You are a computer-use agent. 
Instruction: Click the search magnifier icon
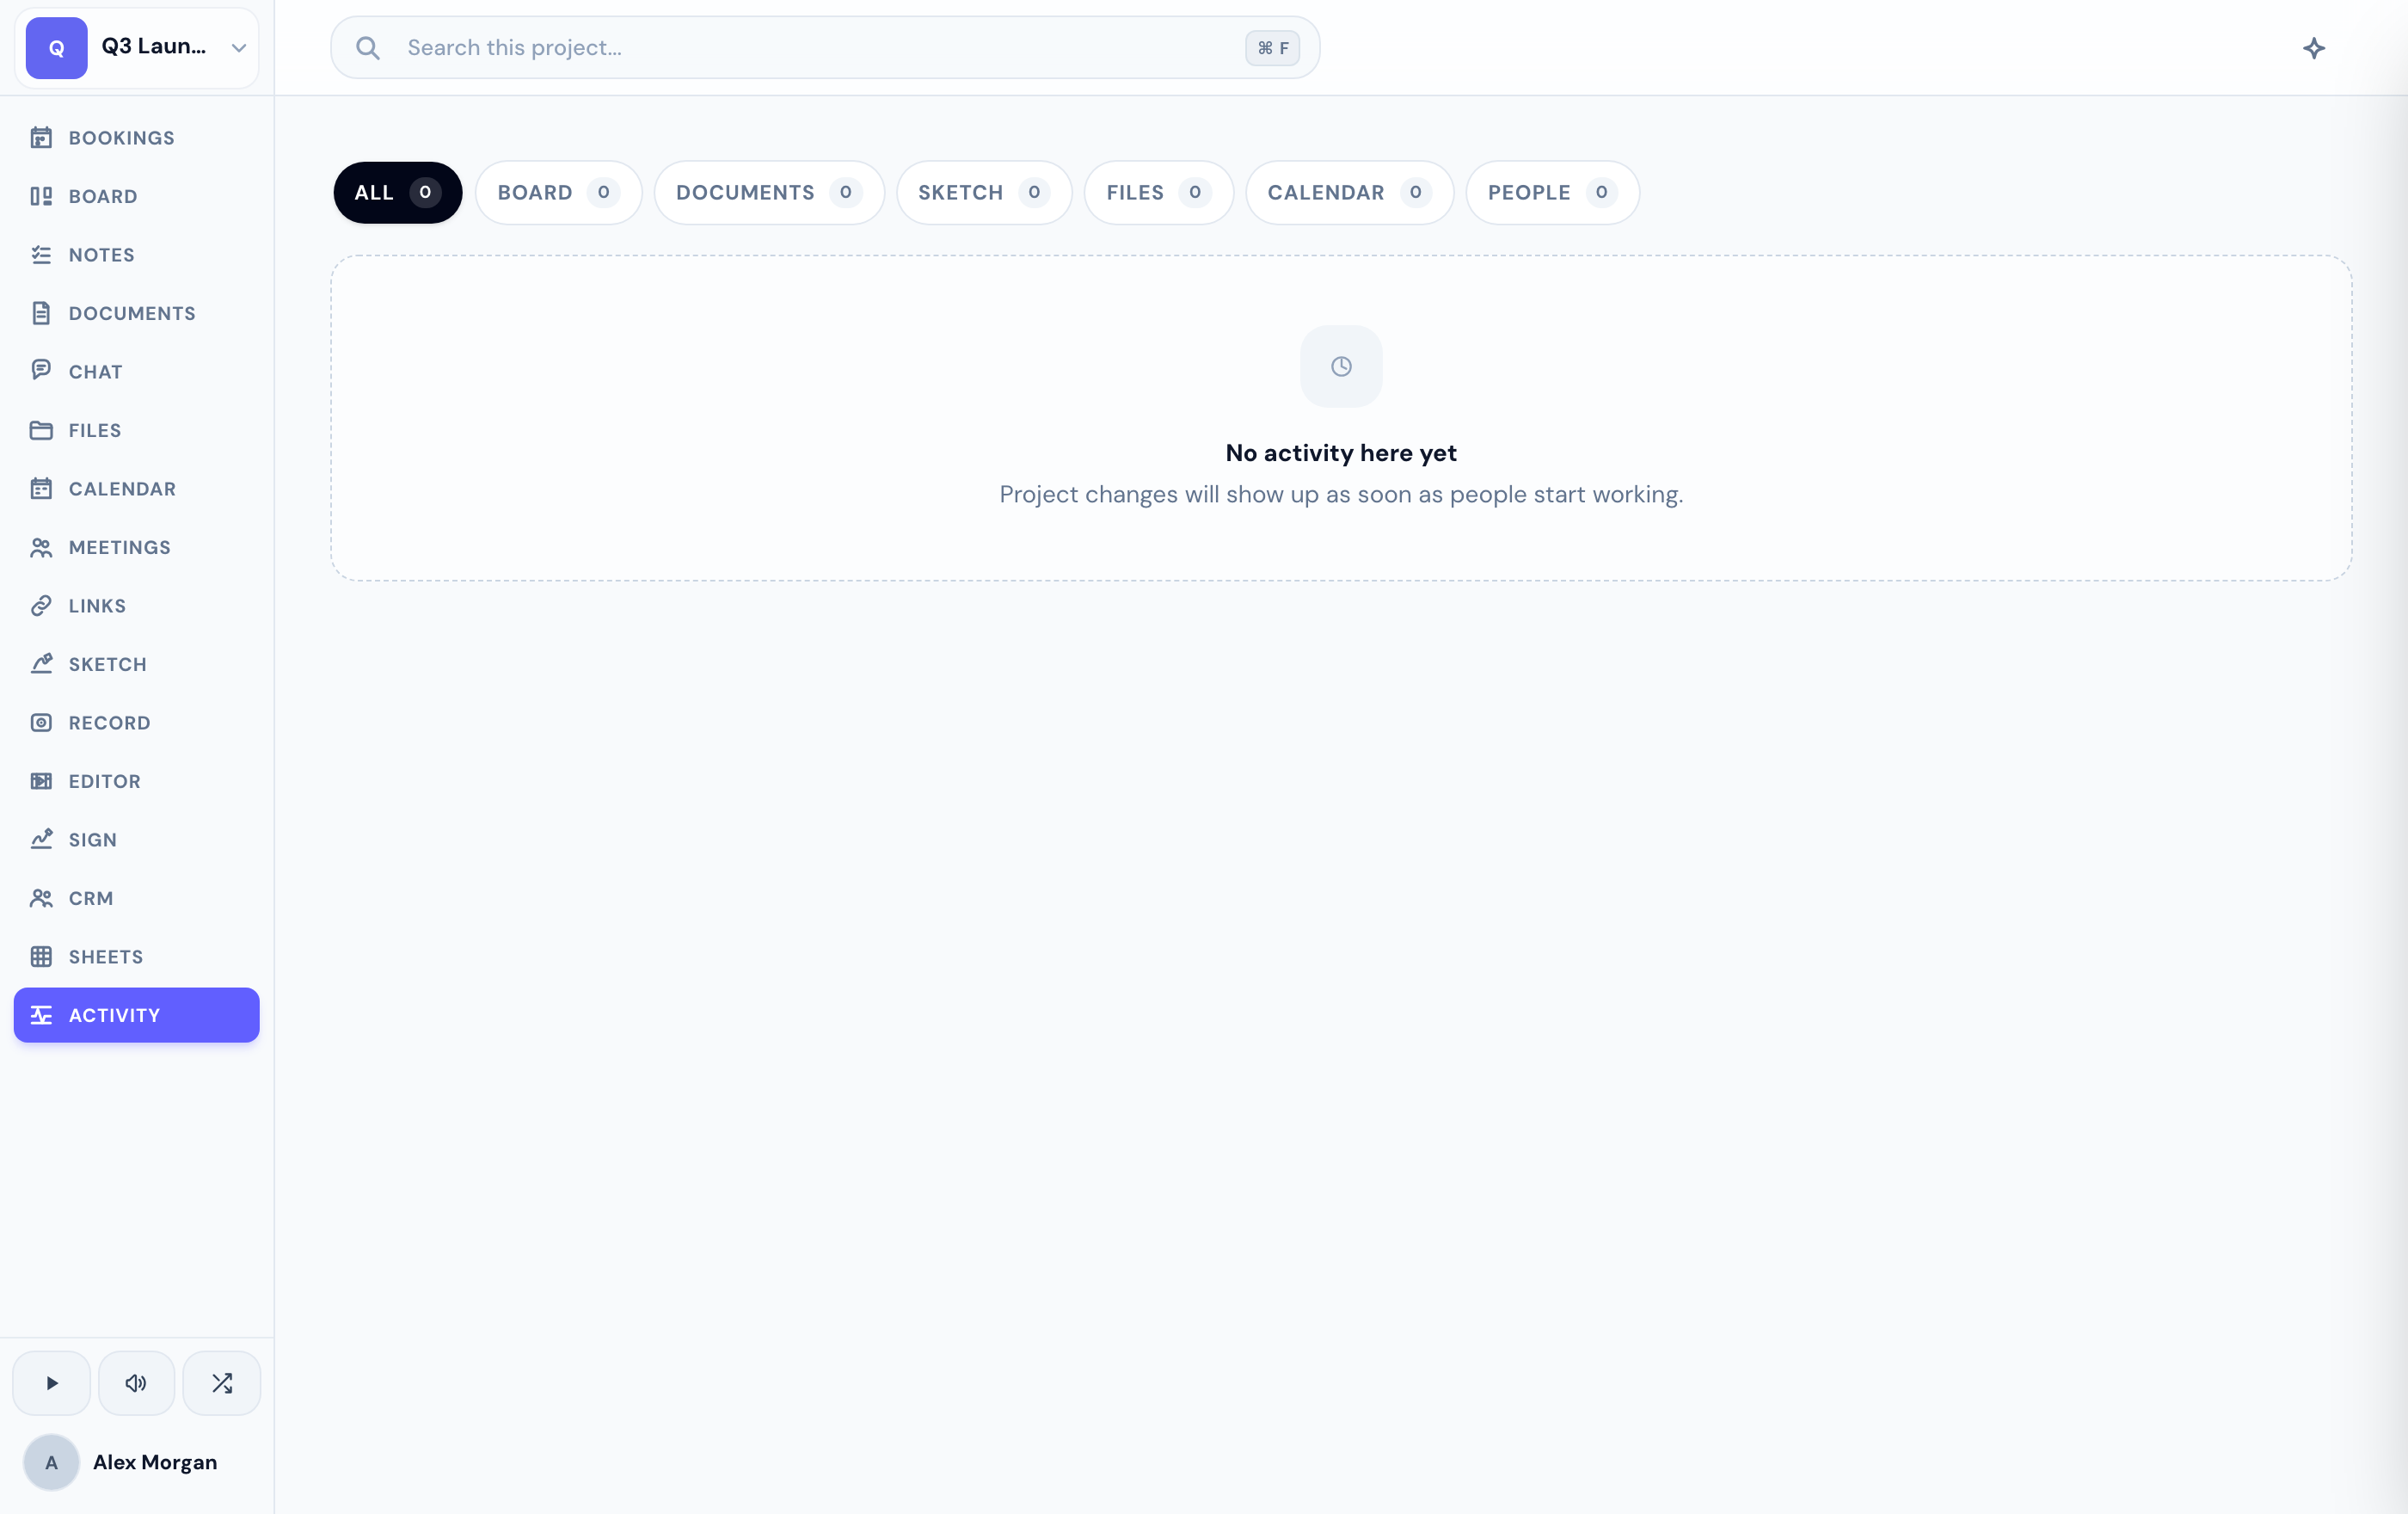coord(368,48)
